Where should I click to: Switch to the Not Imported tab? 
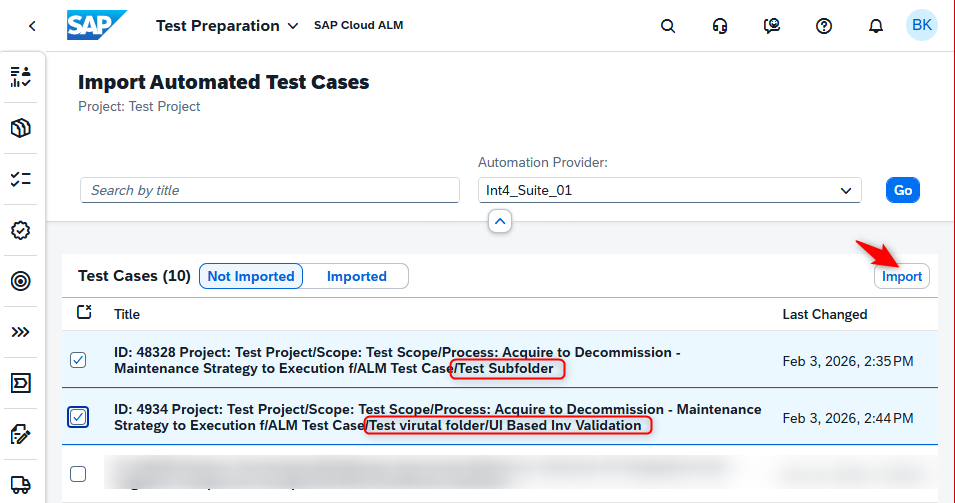point(251,276)
